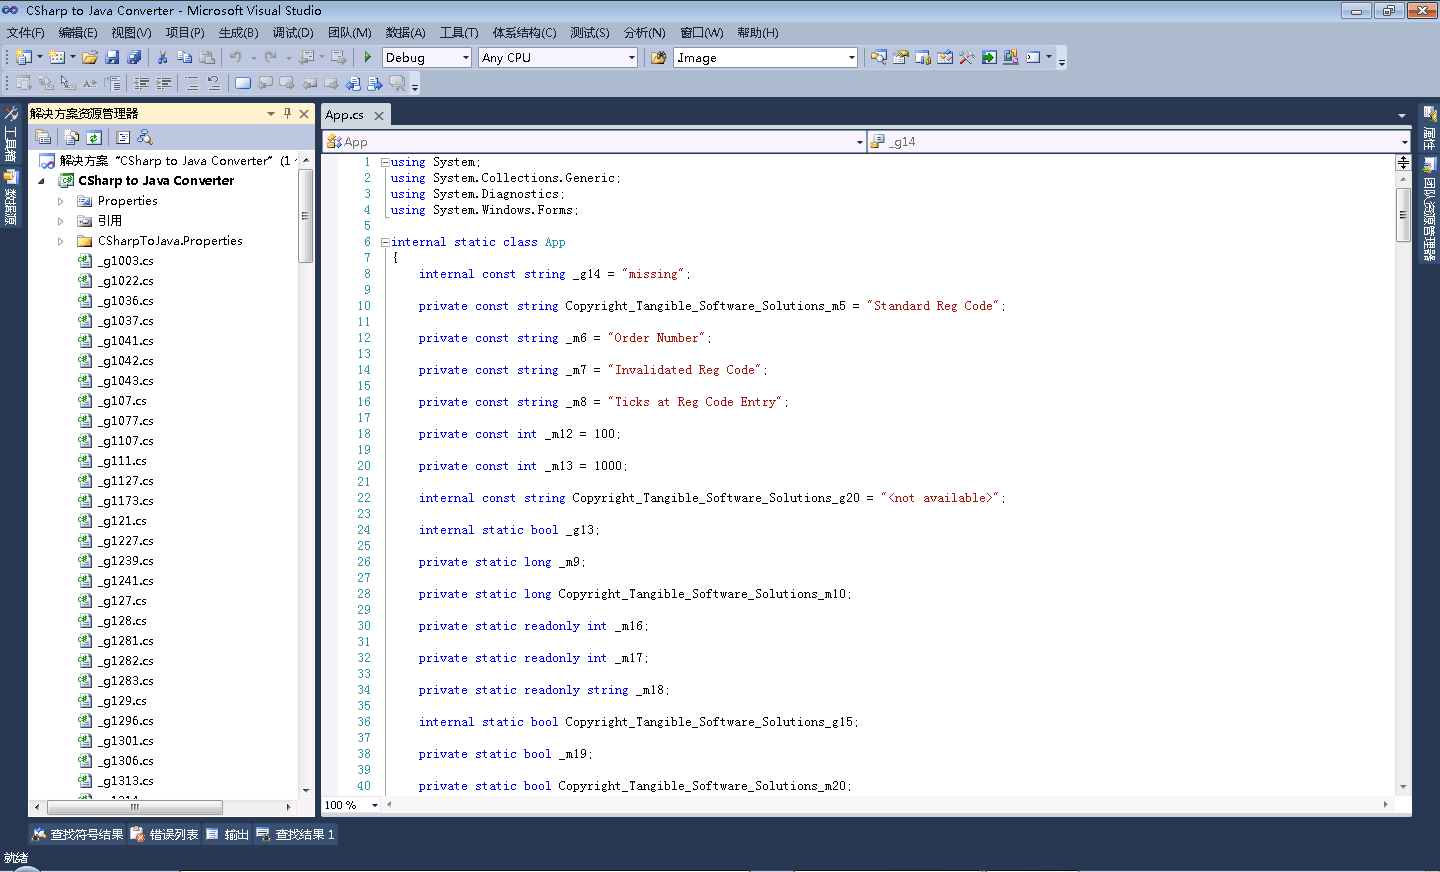Viewport: 1440px width, 872px height.
Task: Open the 帮助(H) menu
Action: click(x=758, y=32)
